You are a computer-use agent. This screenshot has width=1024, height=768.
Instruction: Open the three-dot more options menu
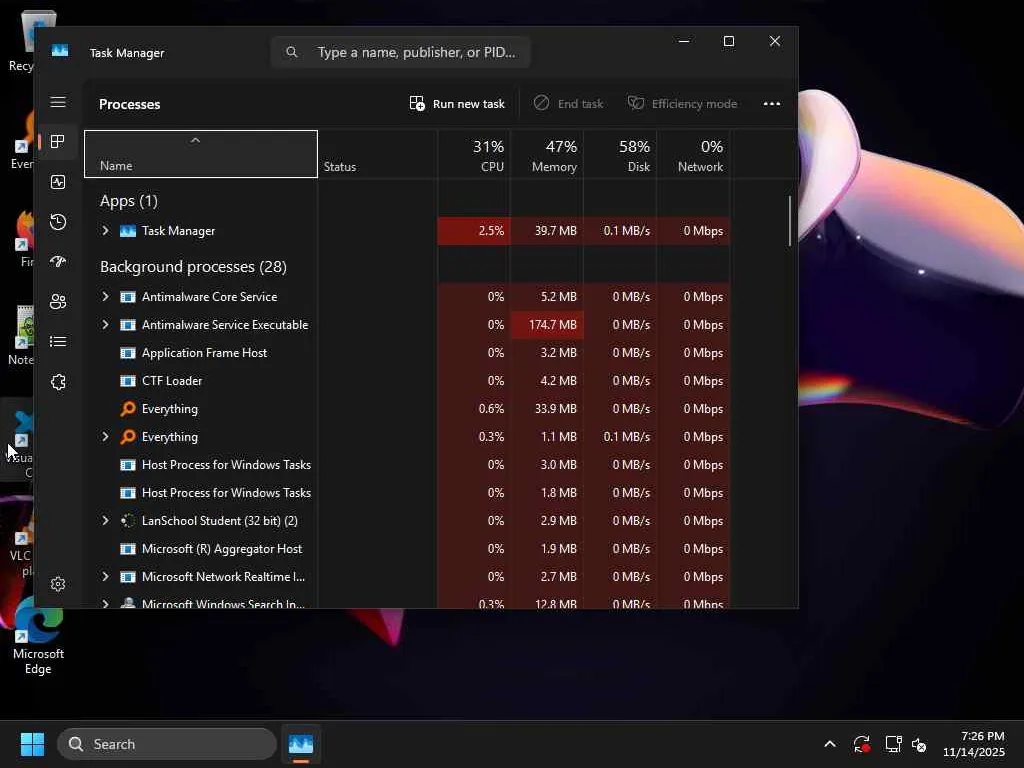772,104
